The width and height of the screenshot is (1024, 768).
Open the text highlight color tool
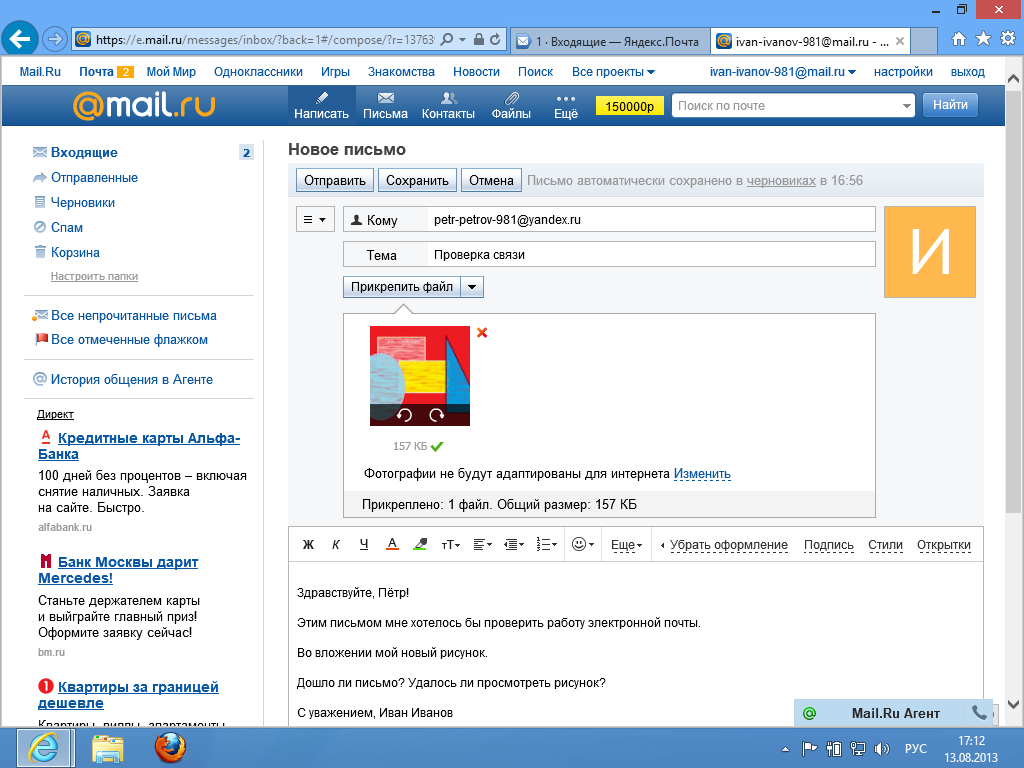point(420,545)
